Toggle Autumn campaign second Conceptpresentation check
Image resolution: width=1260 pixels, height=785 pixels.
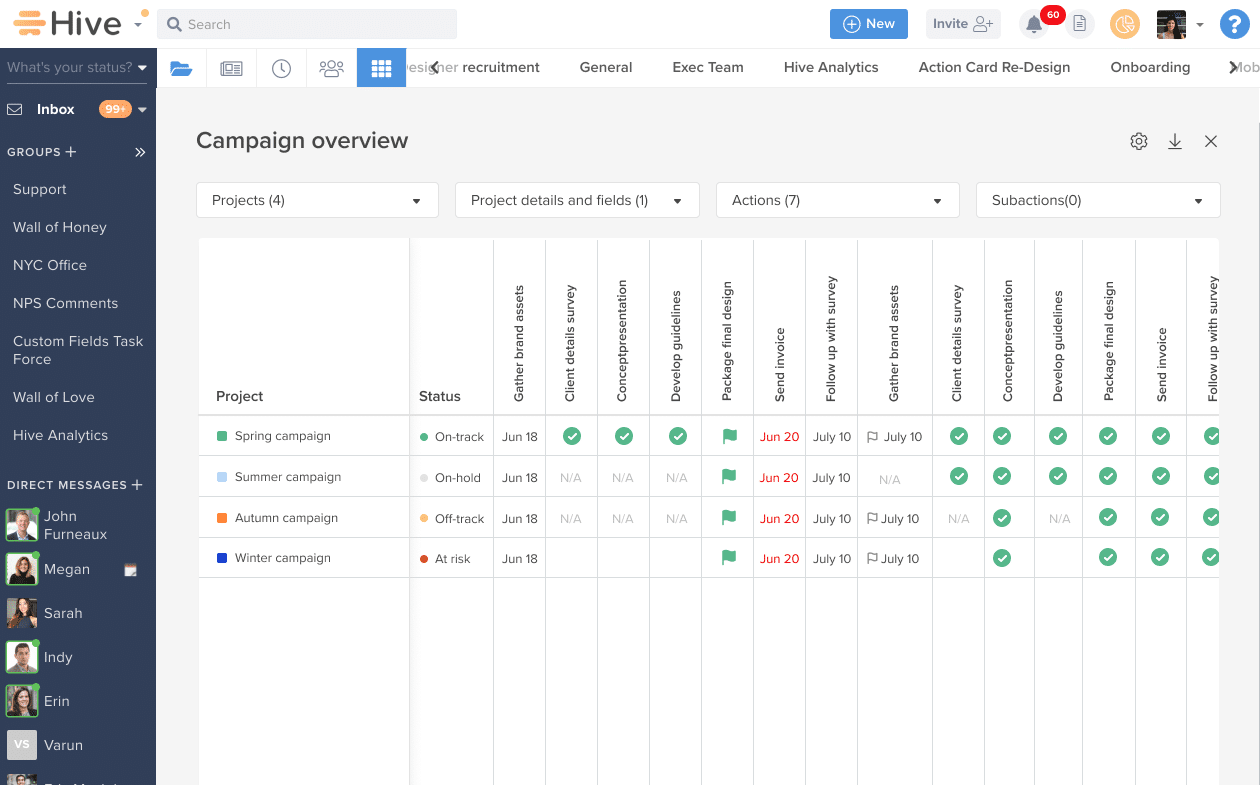coord(1002,518)
